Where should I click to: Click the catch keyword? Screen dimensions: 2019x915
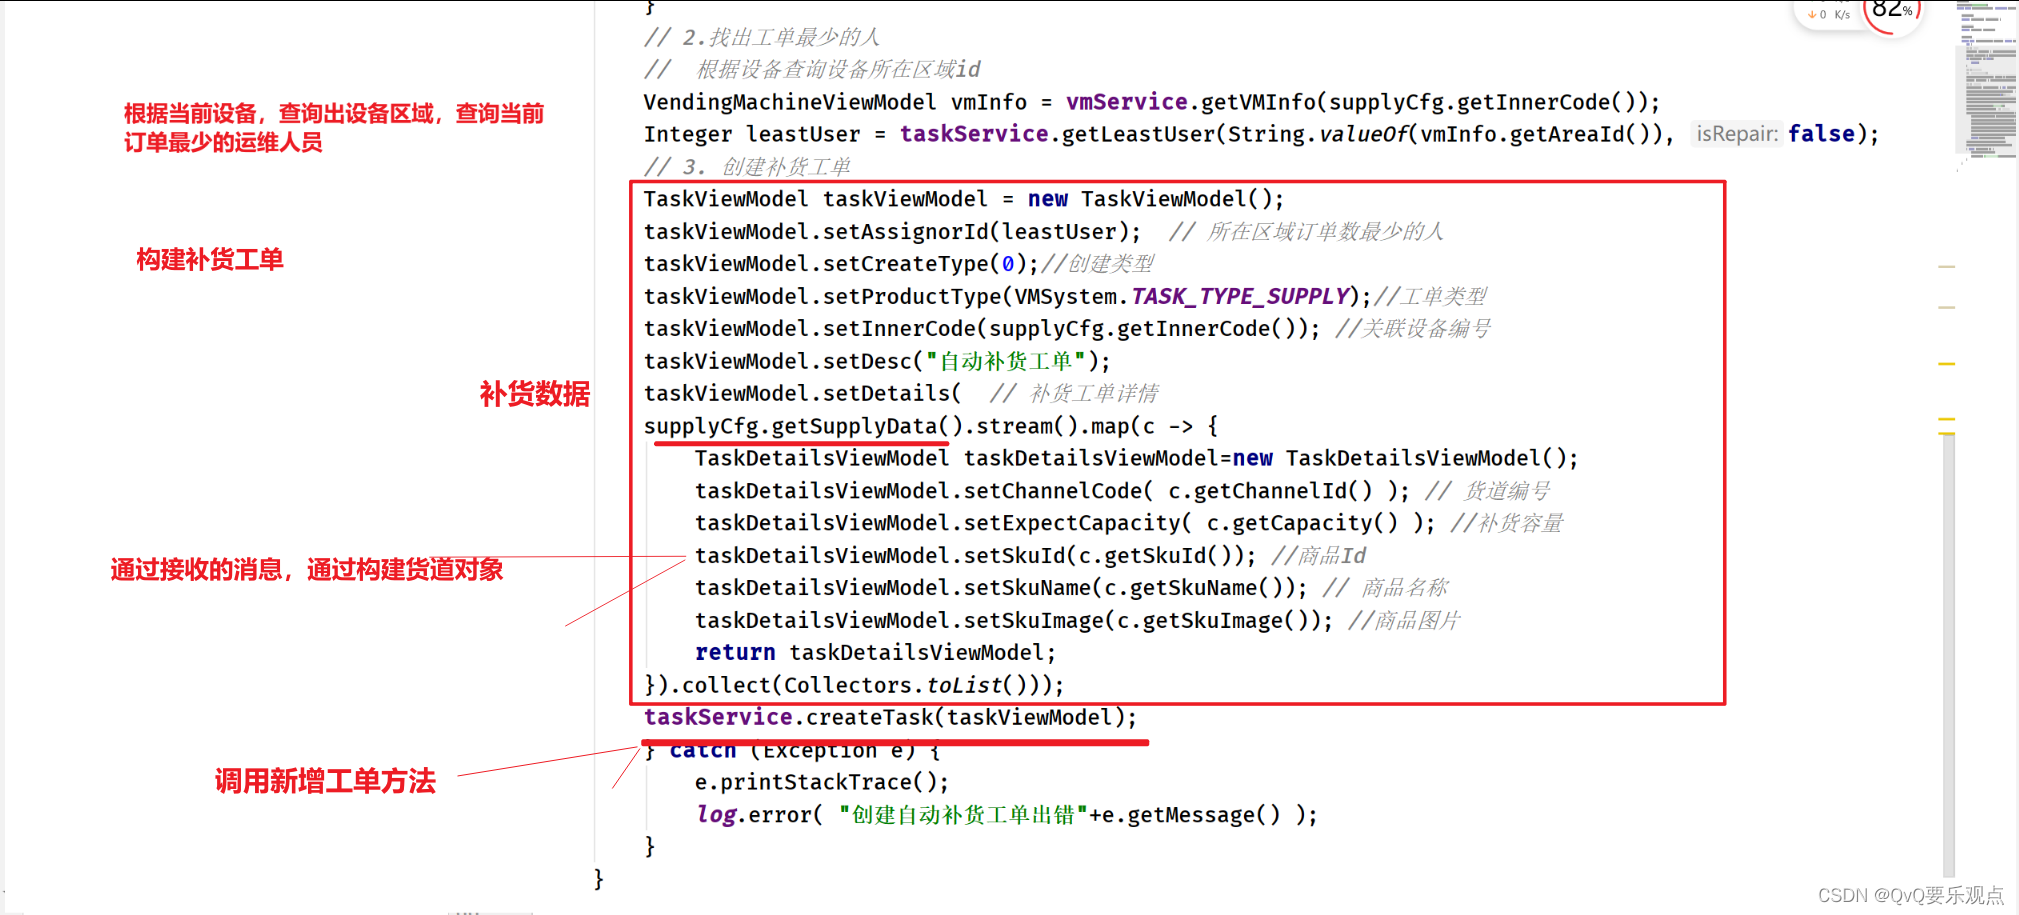[x=702, y=750]
